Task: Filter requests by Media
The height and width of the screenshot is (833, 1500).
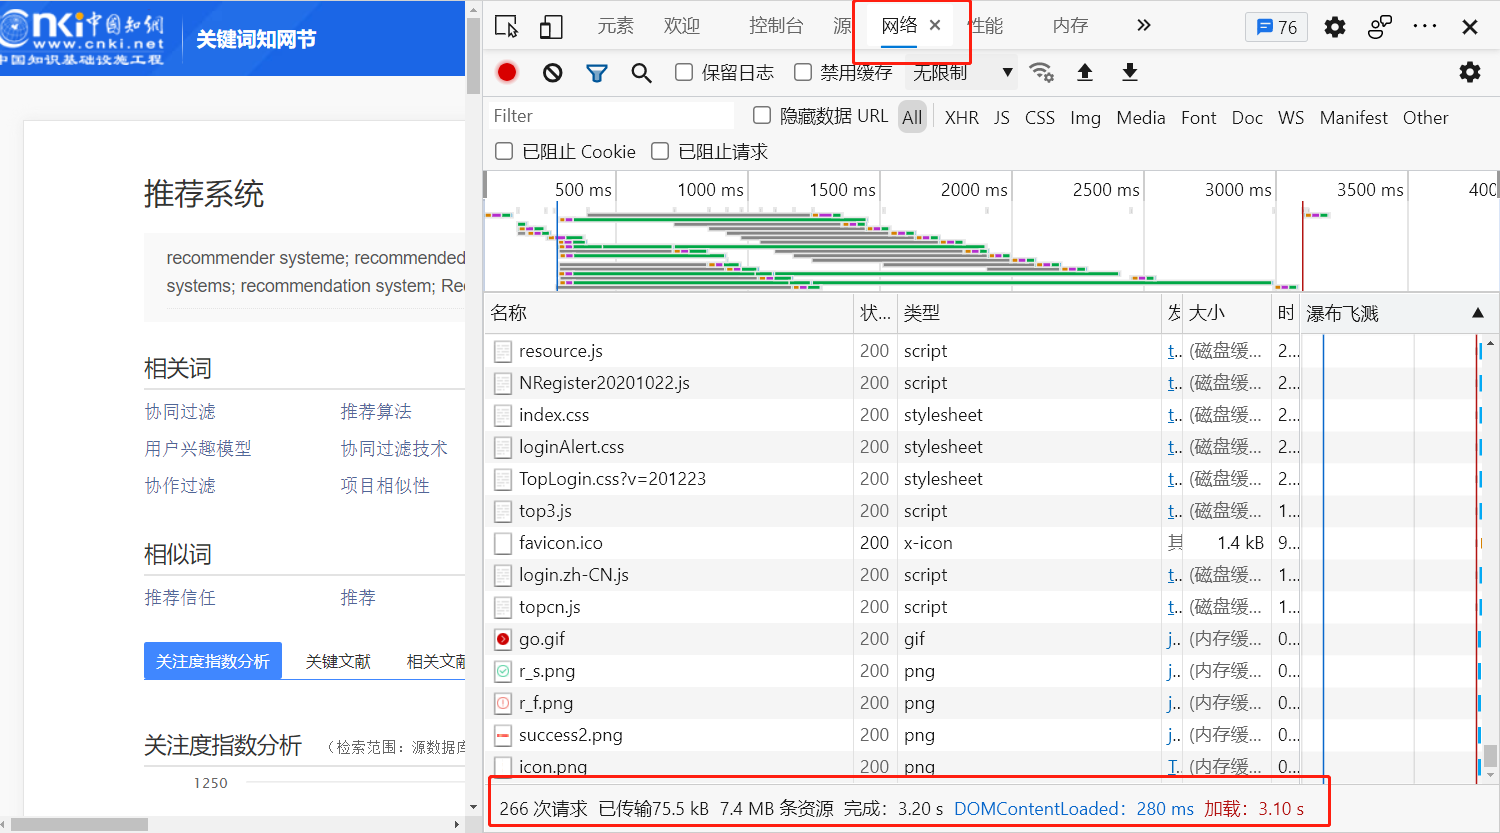Action: [1141, 117]
